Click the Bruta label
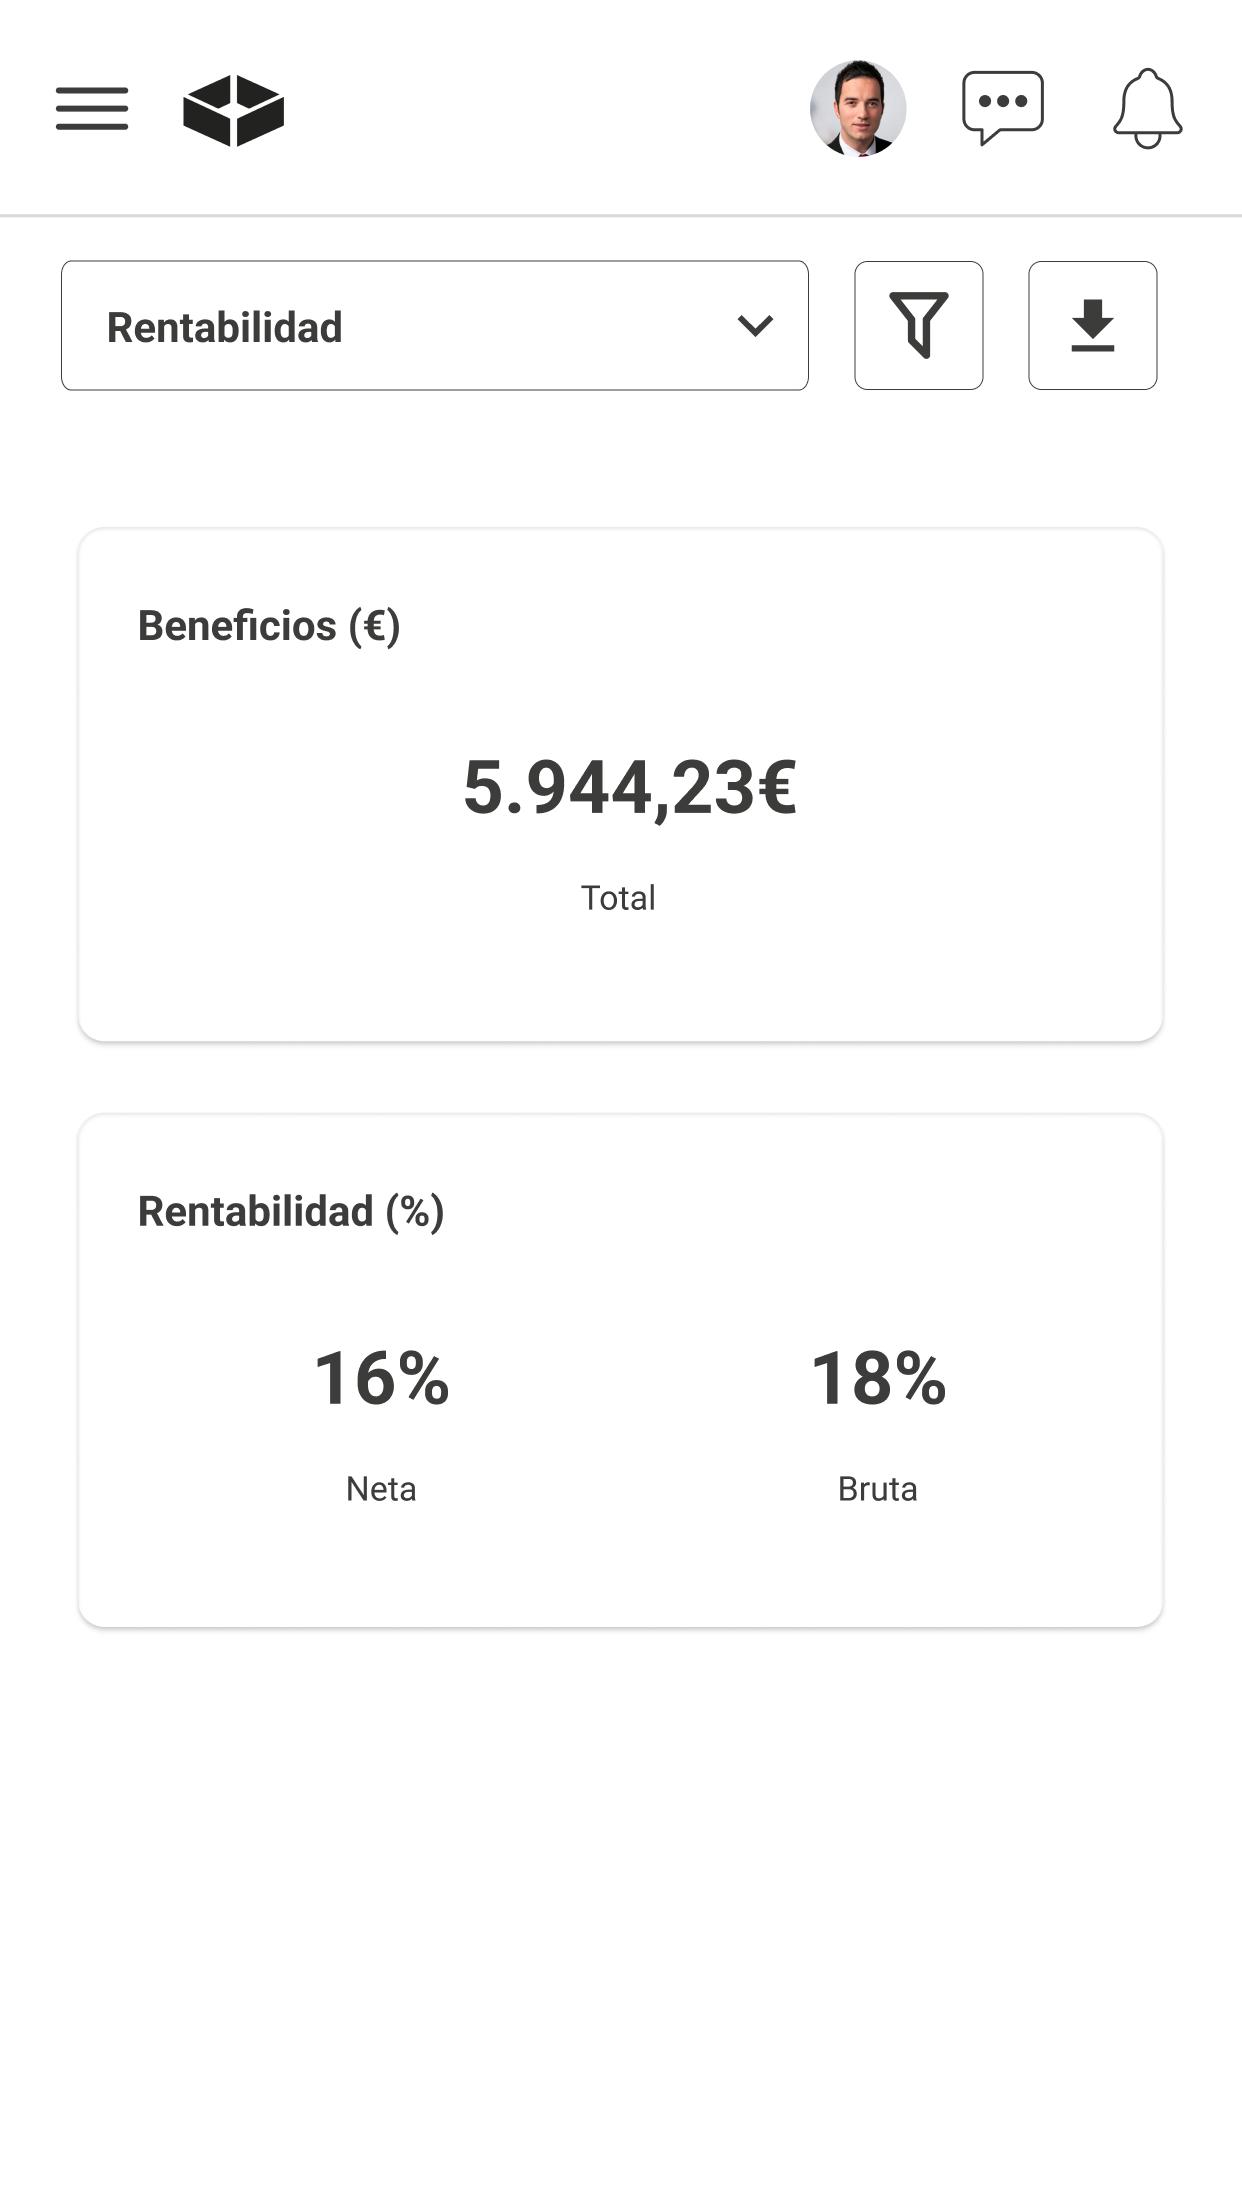1242x2208 pixels. [878, 1489]
